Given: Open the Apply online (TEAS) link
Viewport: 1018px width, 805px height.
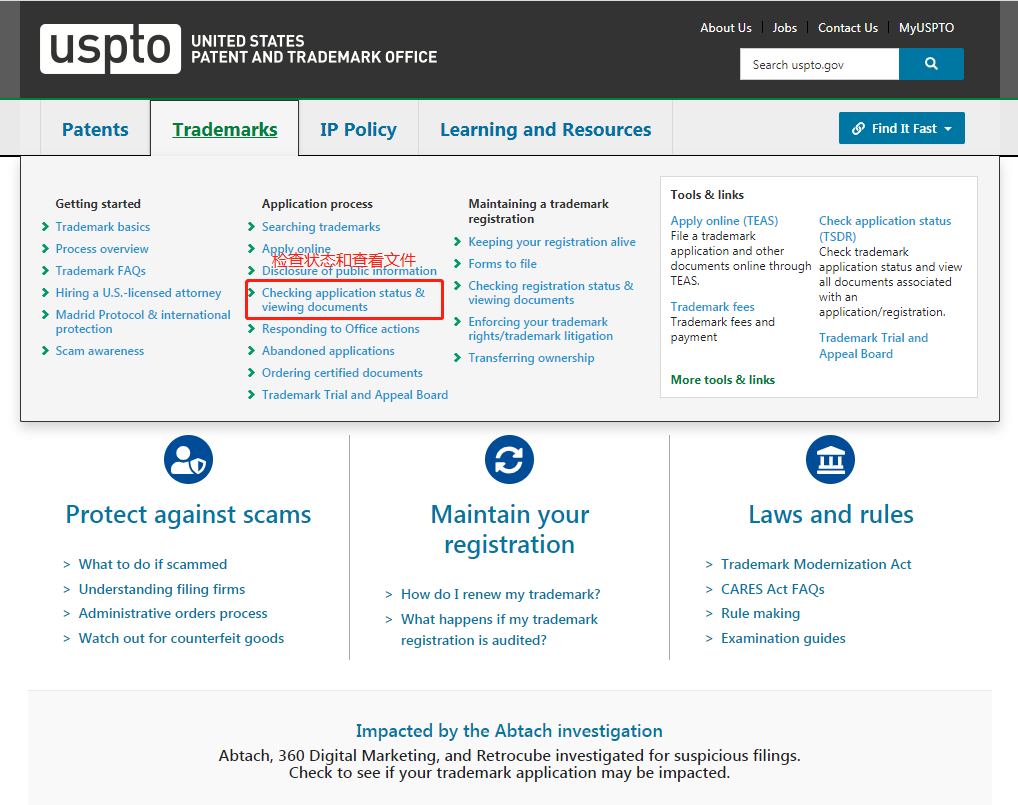Looking at the screenshot, I should [724, 221].
